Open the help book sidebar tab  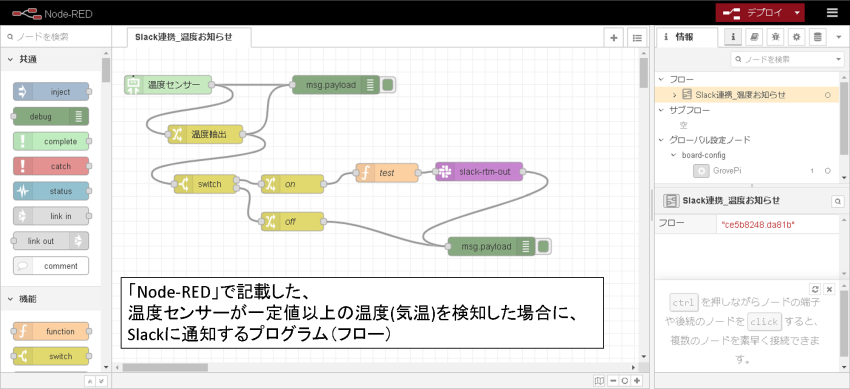coord(754,37)
